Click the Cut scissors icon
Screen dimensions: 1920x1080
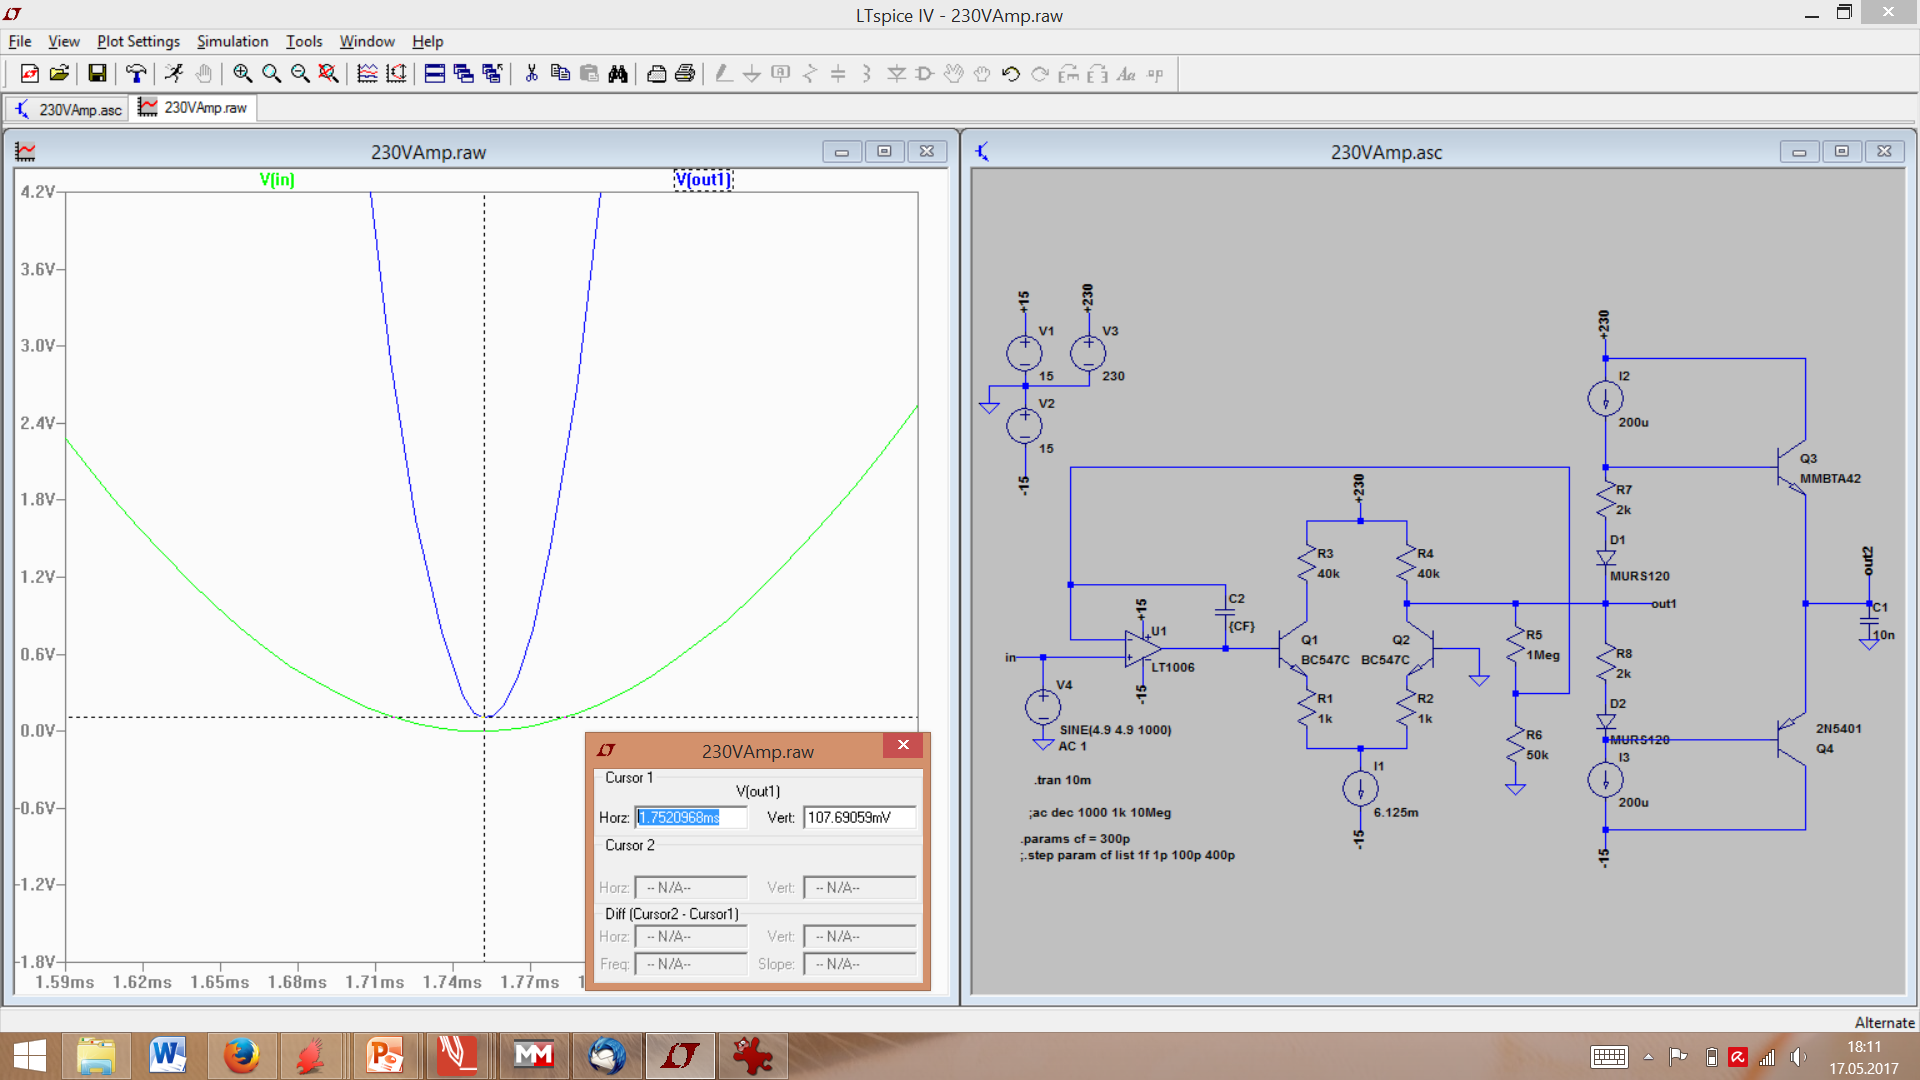(x=531, y=73)
